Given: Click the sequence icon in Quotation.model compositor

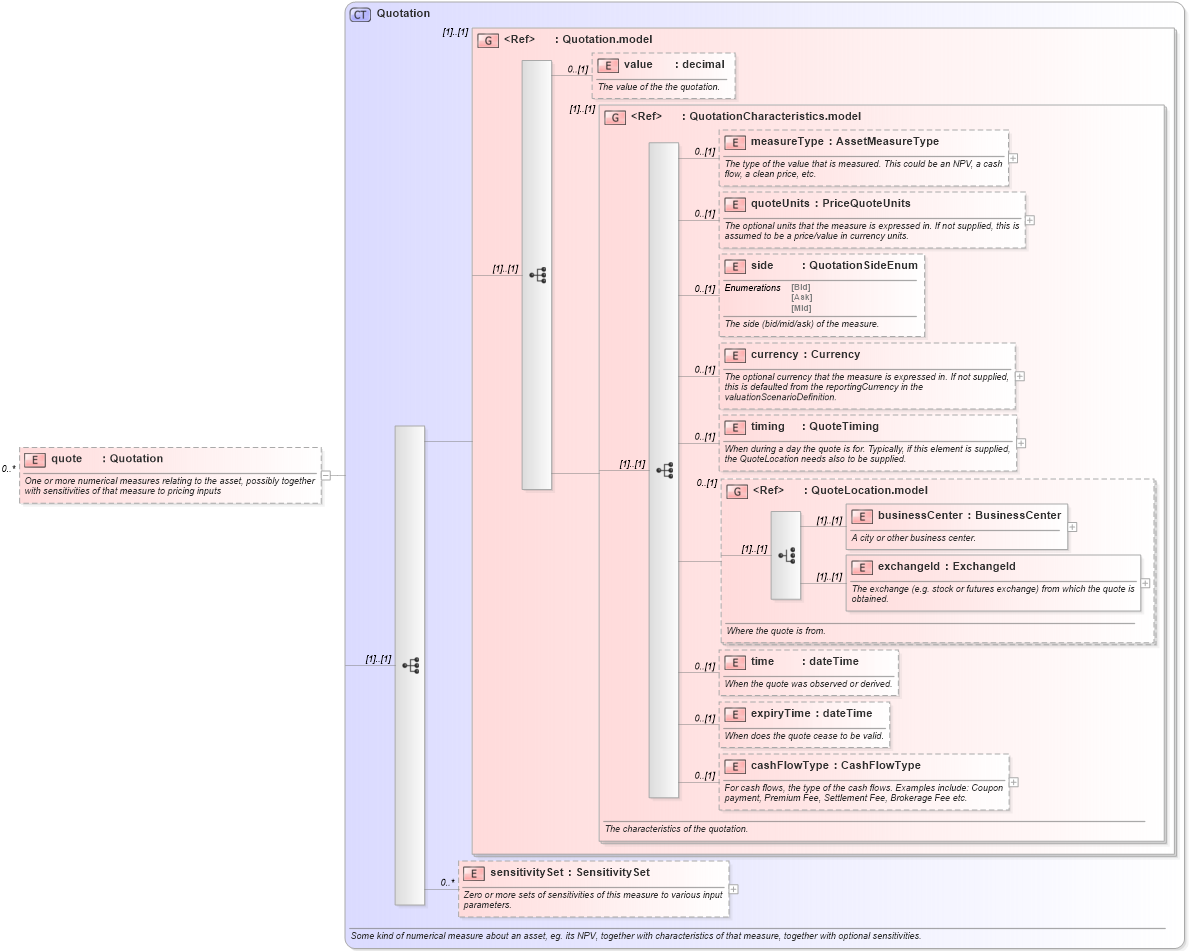Looking at the screenshot, I should coord(538,275).
